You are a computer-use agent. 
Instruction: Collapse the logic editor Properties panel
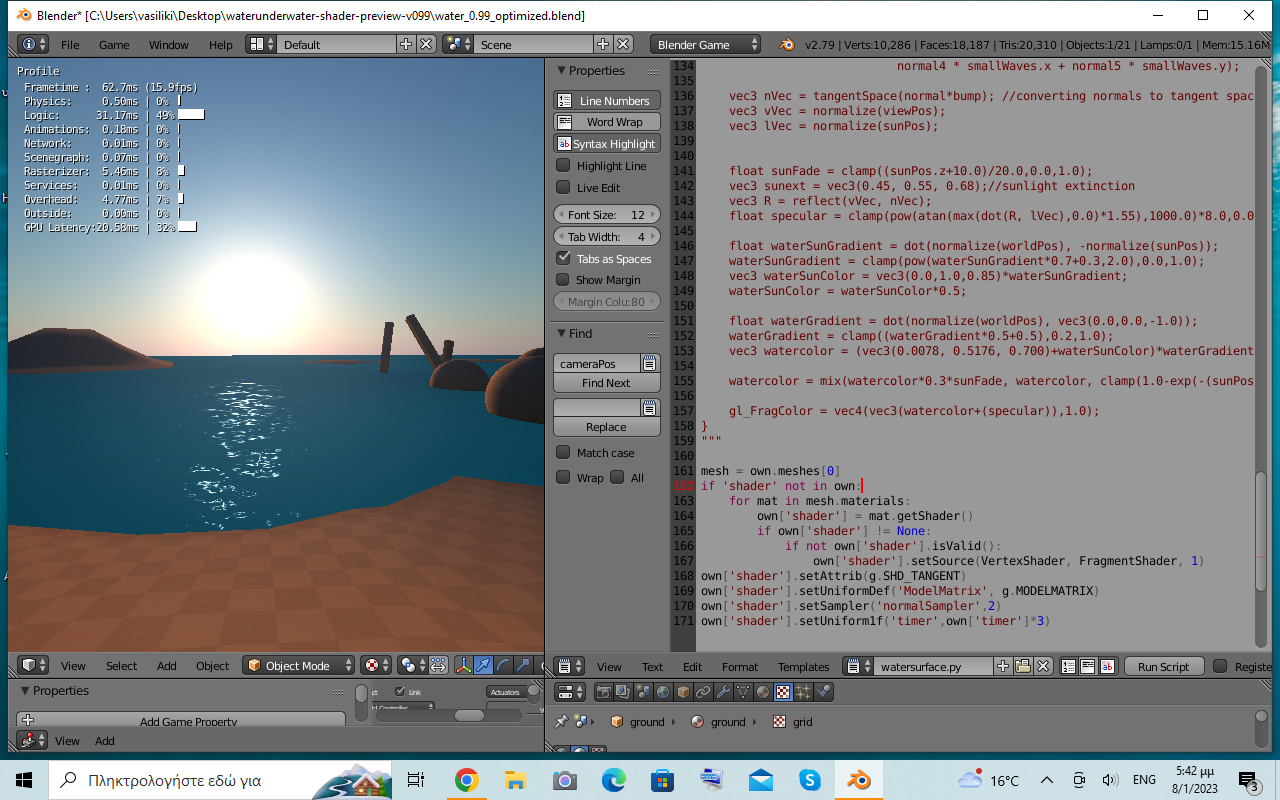(x=24, y=691)
